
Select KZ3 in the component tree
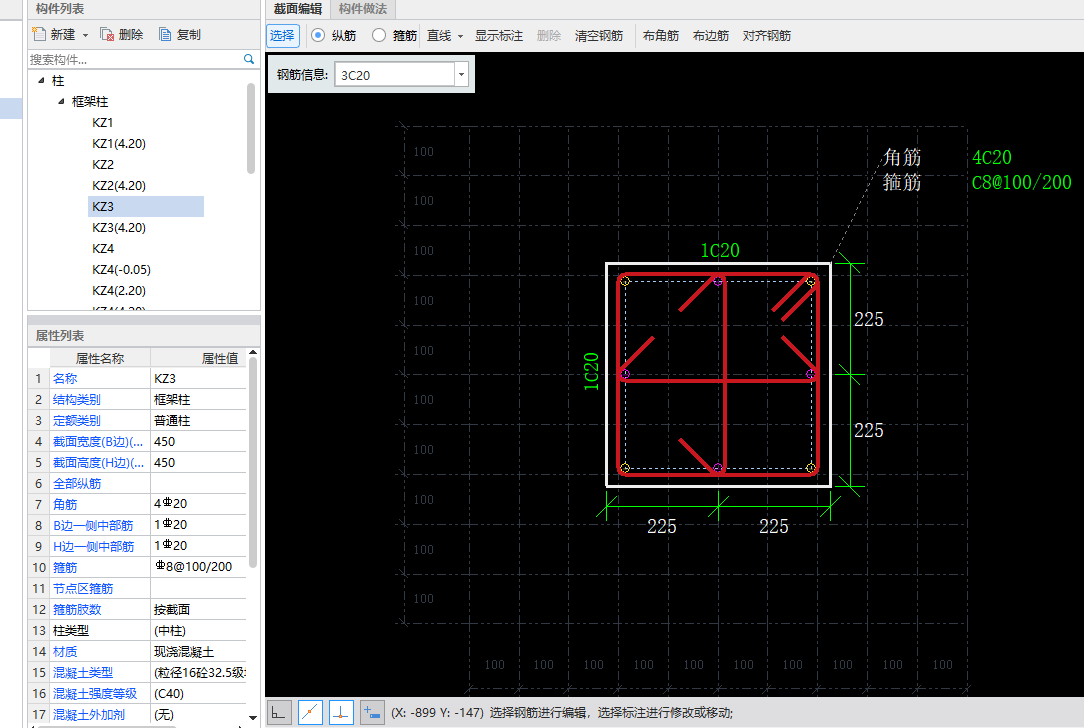(x=146, y=207)
